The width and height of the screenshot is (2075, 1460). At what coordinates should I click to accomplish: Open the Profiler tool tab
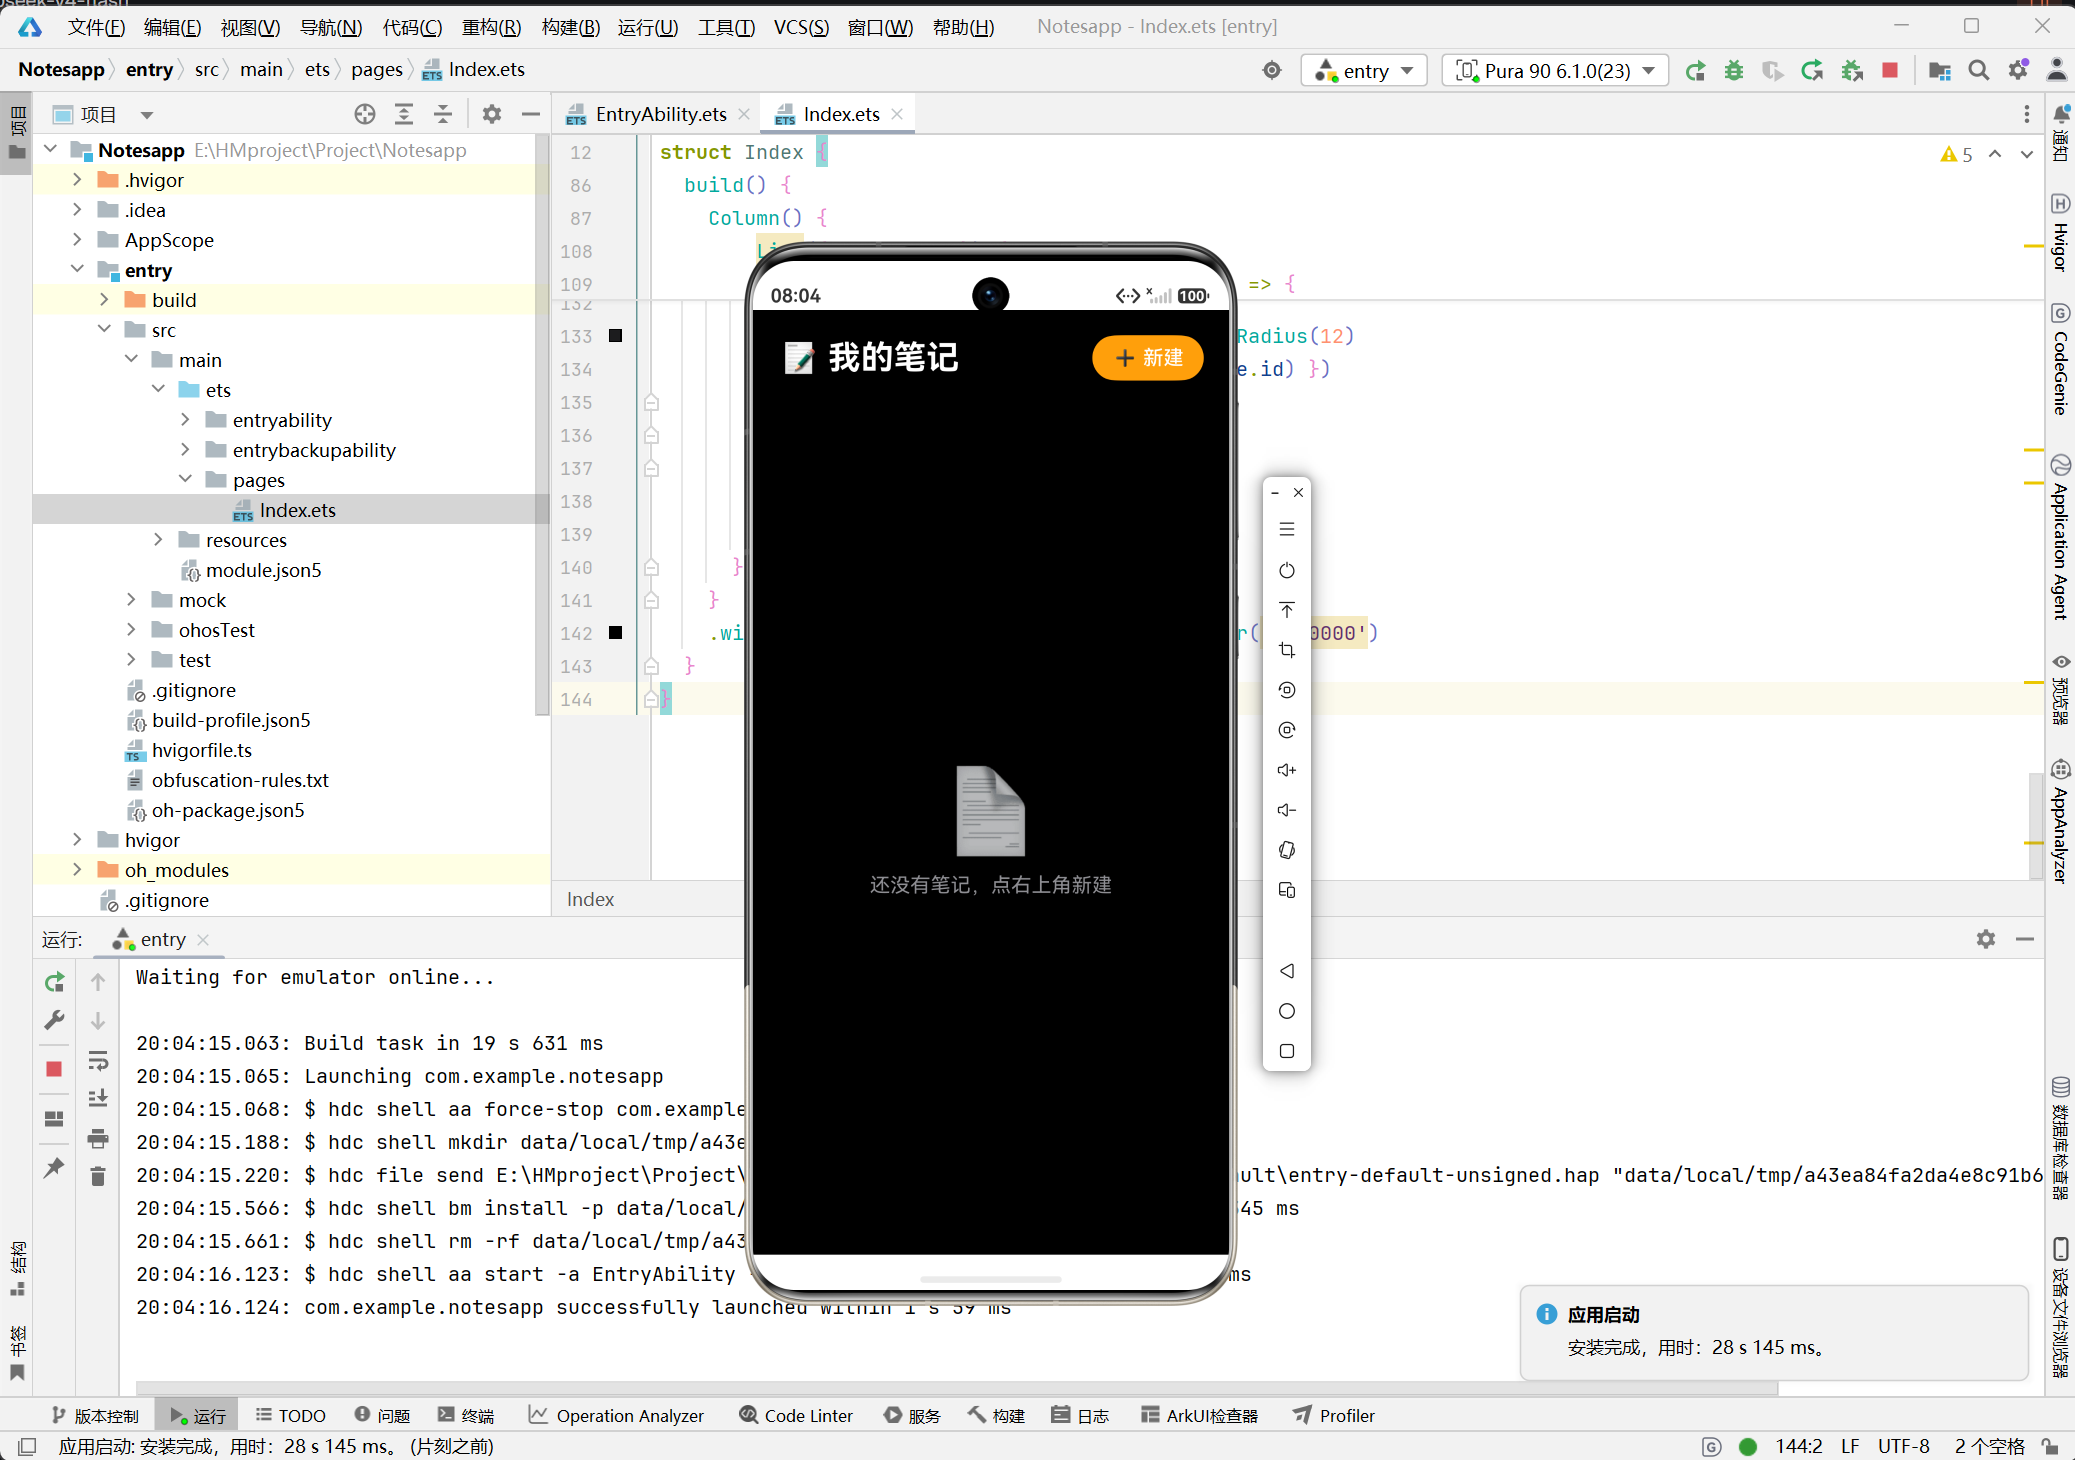1334,1415
